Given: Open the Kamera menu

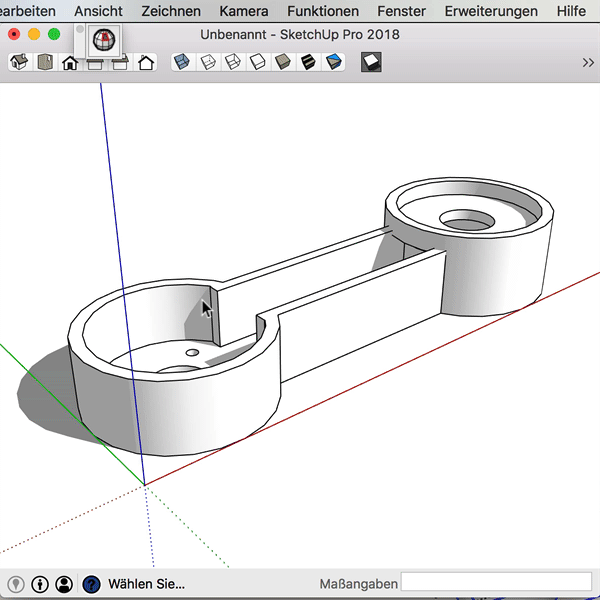Looking at the screenshot, I should pos(243,11).
